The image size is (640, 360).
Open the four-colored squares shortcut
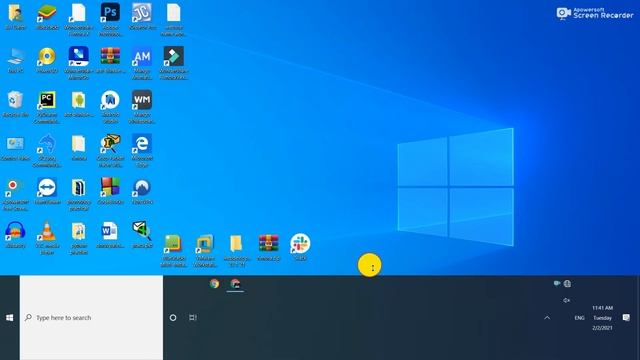click(x=110, y=191)
